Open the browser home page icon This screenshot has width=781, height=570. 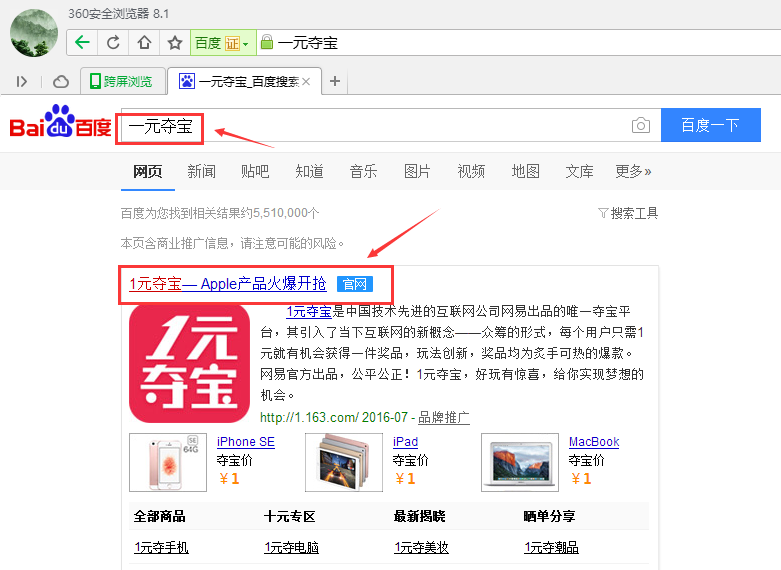[144, 42]
